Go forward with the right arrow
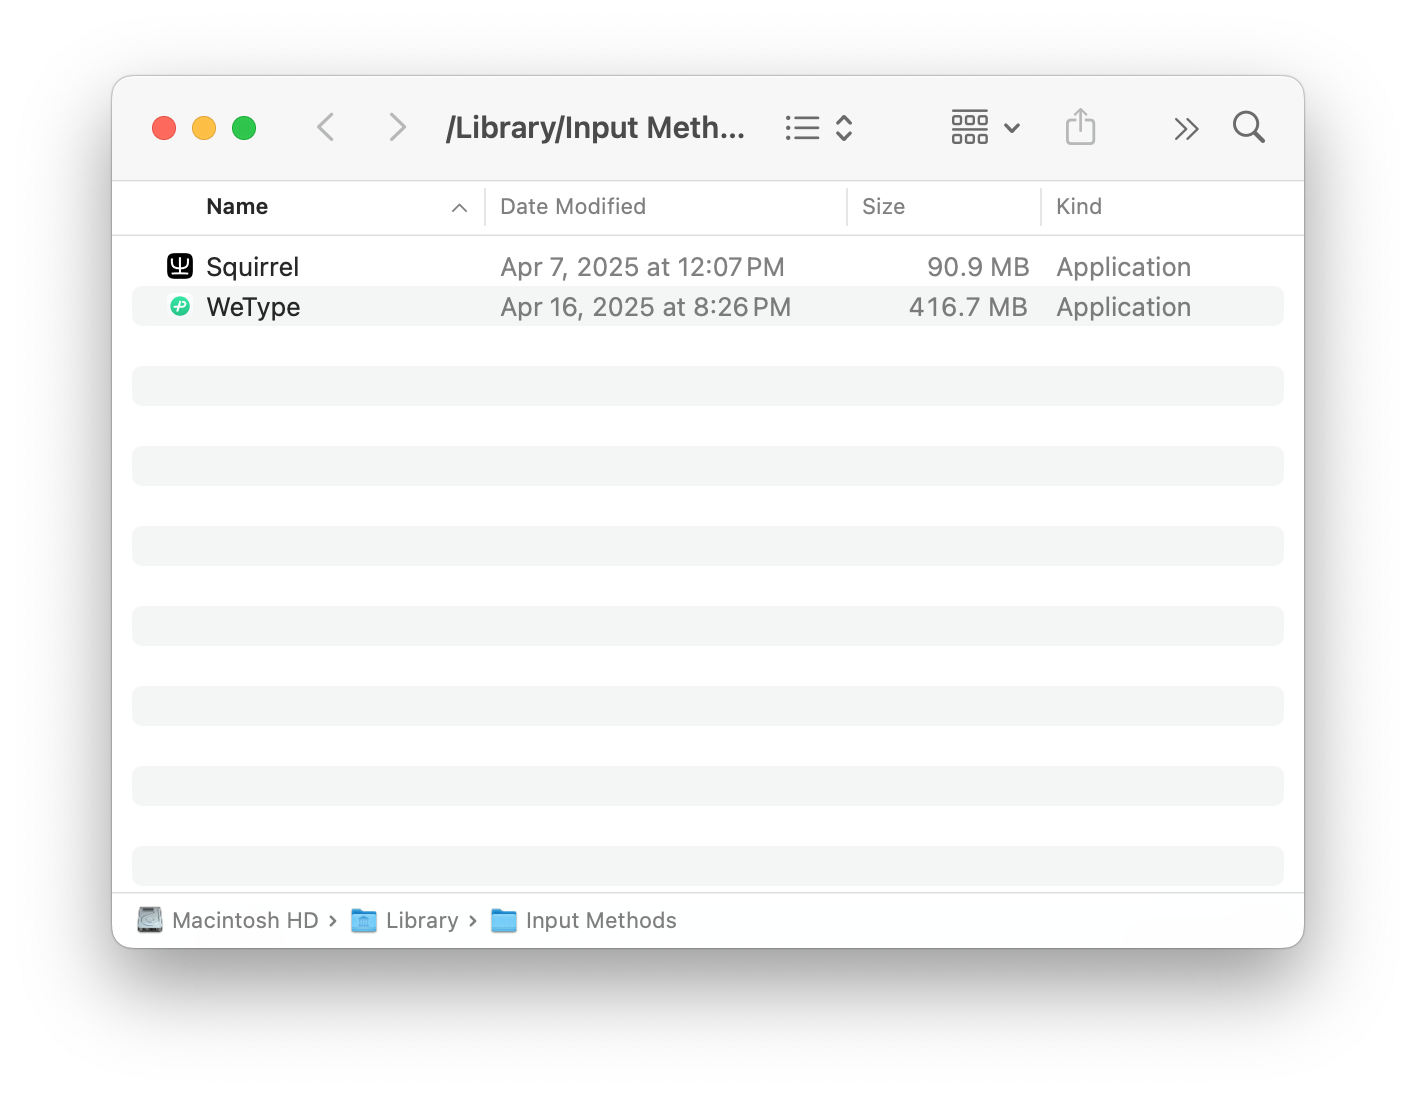Image resolution: width=1416 pixels, height=1096 pixels. [397, 127]
